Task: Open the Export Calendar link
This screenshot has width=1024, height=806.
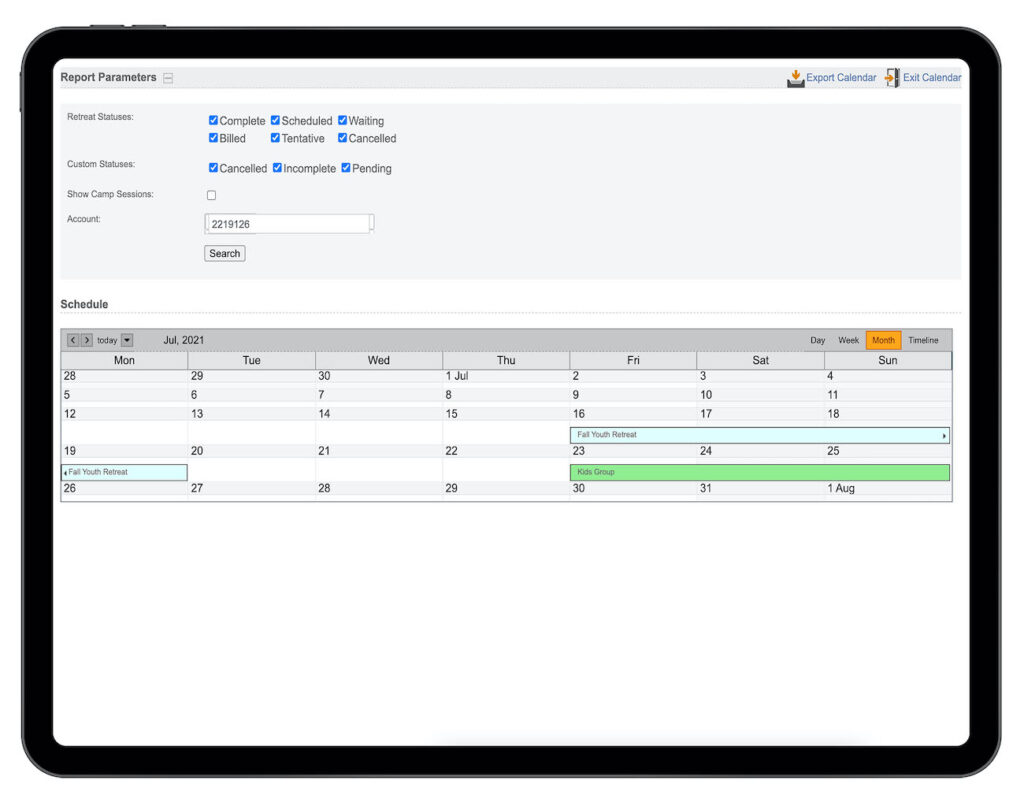Action: click(841, 78)
